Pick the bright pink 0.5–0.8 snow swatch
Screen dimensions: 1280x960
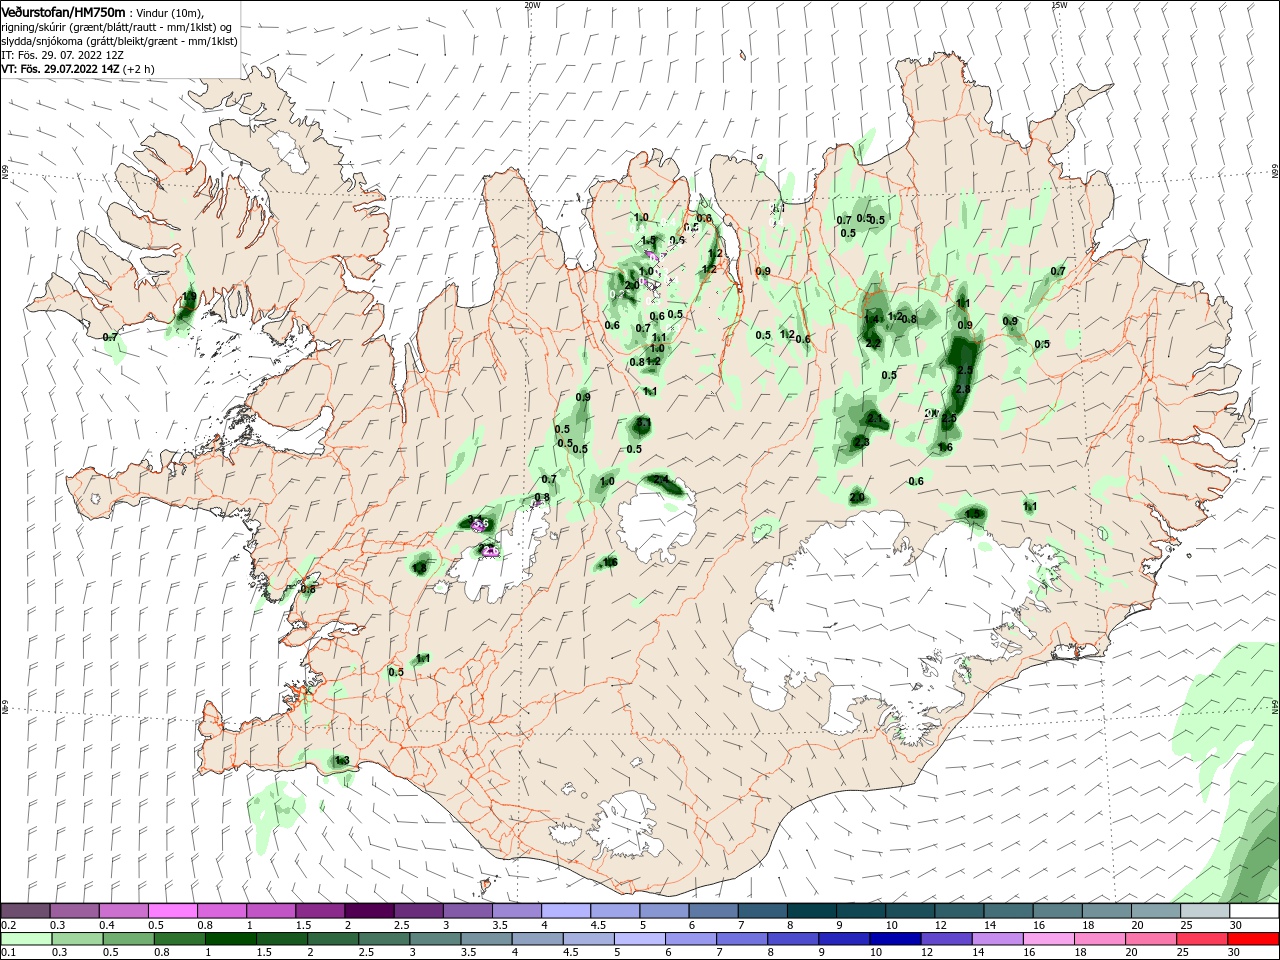[x=172, y=911]
